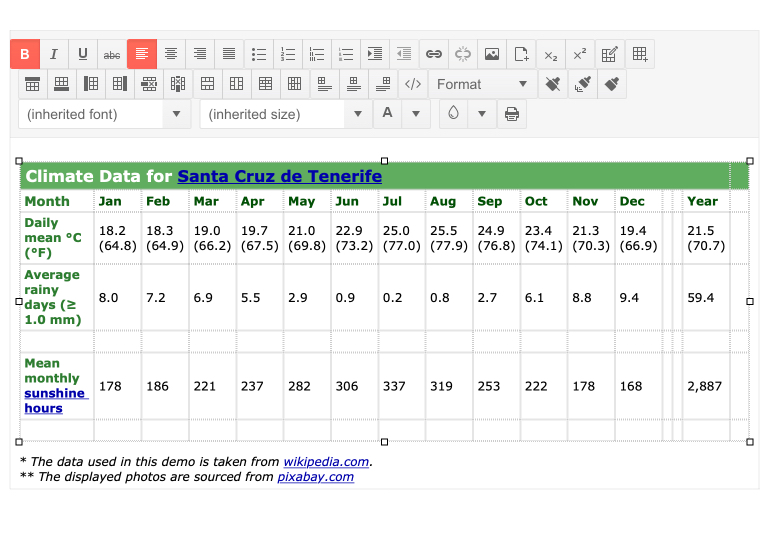The image size is (770, 549).
Task: Open the view HTML source icon
Action: point(412,84)
